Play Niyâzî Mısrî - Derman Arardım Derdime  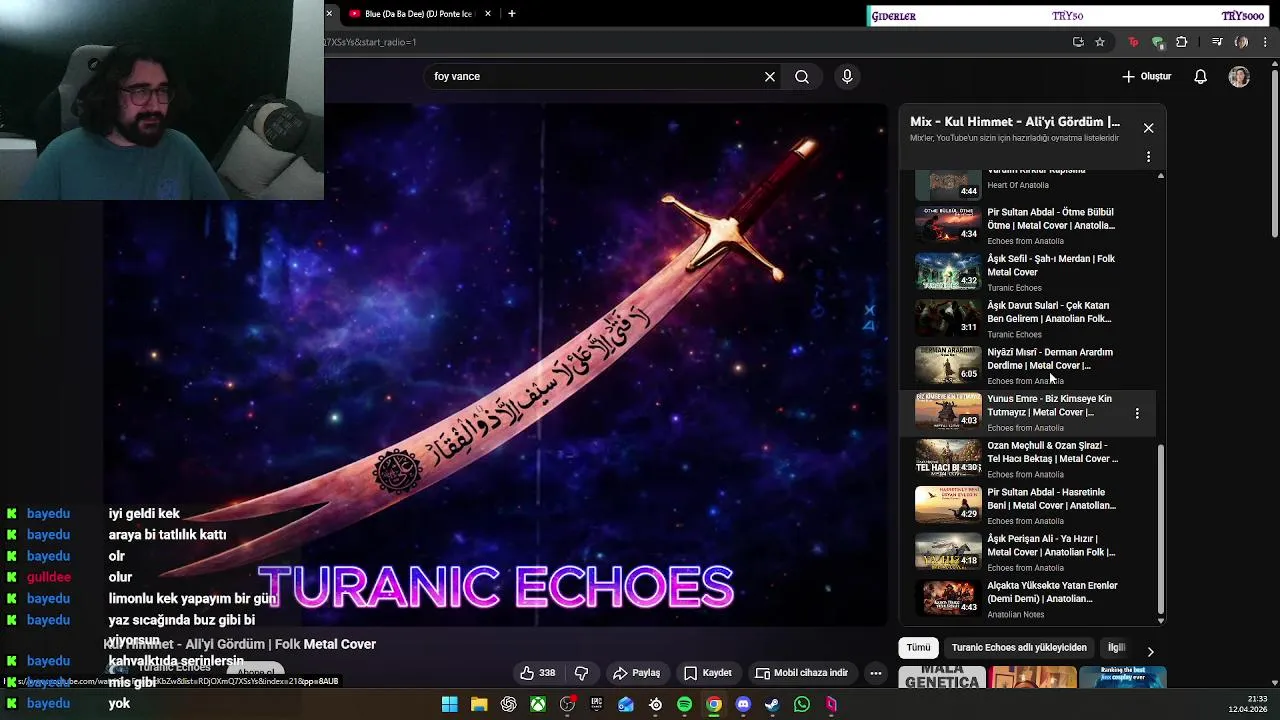tap(1030, 365)
